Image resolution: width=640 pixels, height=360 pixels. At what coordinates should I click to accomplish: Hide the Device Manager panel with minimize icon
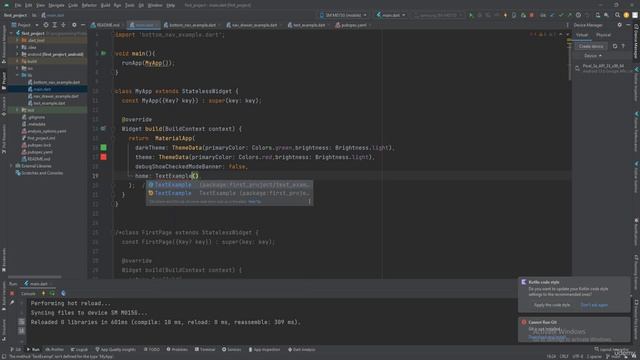(629, 25)
